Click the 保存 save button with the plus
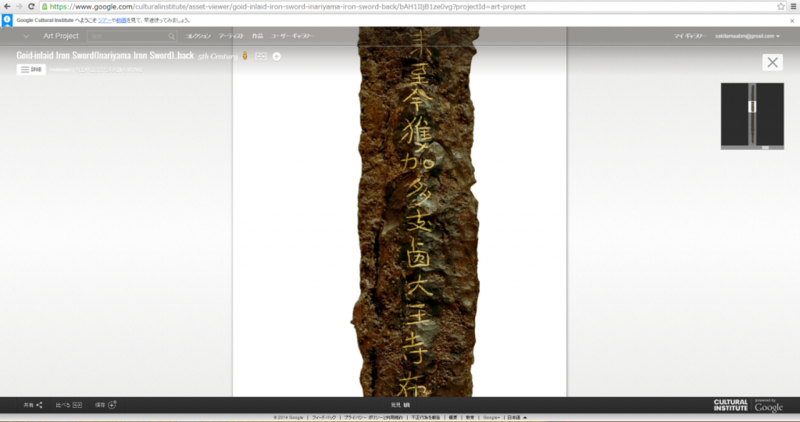The width and height of the screenshot is (800, 422). click(106, 405)
